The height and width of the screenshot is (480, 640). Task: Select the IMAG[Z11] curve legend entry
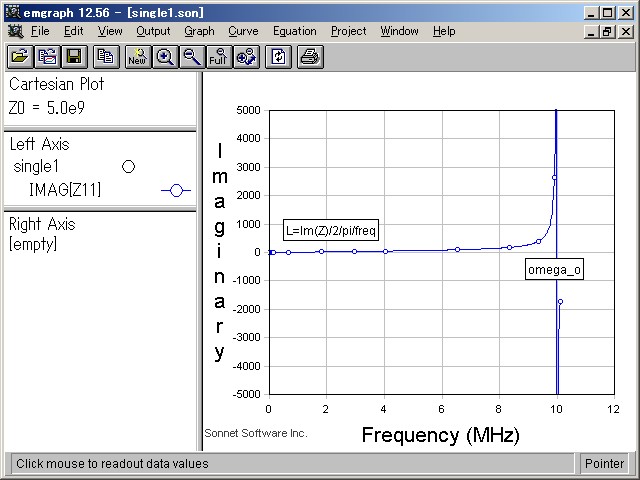(x=65, y=190)
